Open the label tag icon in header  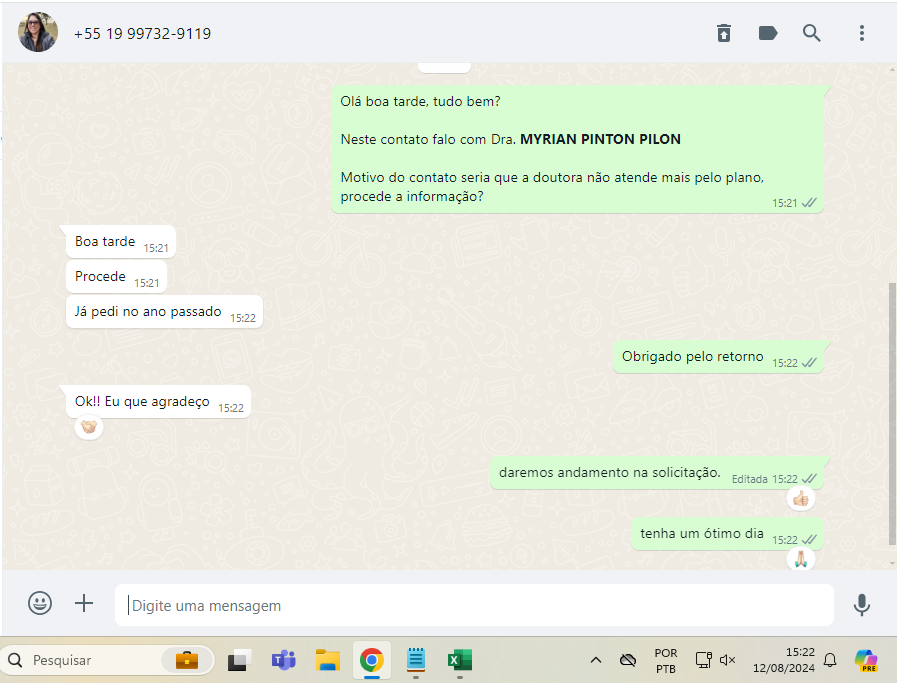768,33
